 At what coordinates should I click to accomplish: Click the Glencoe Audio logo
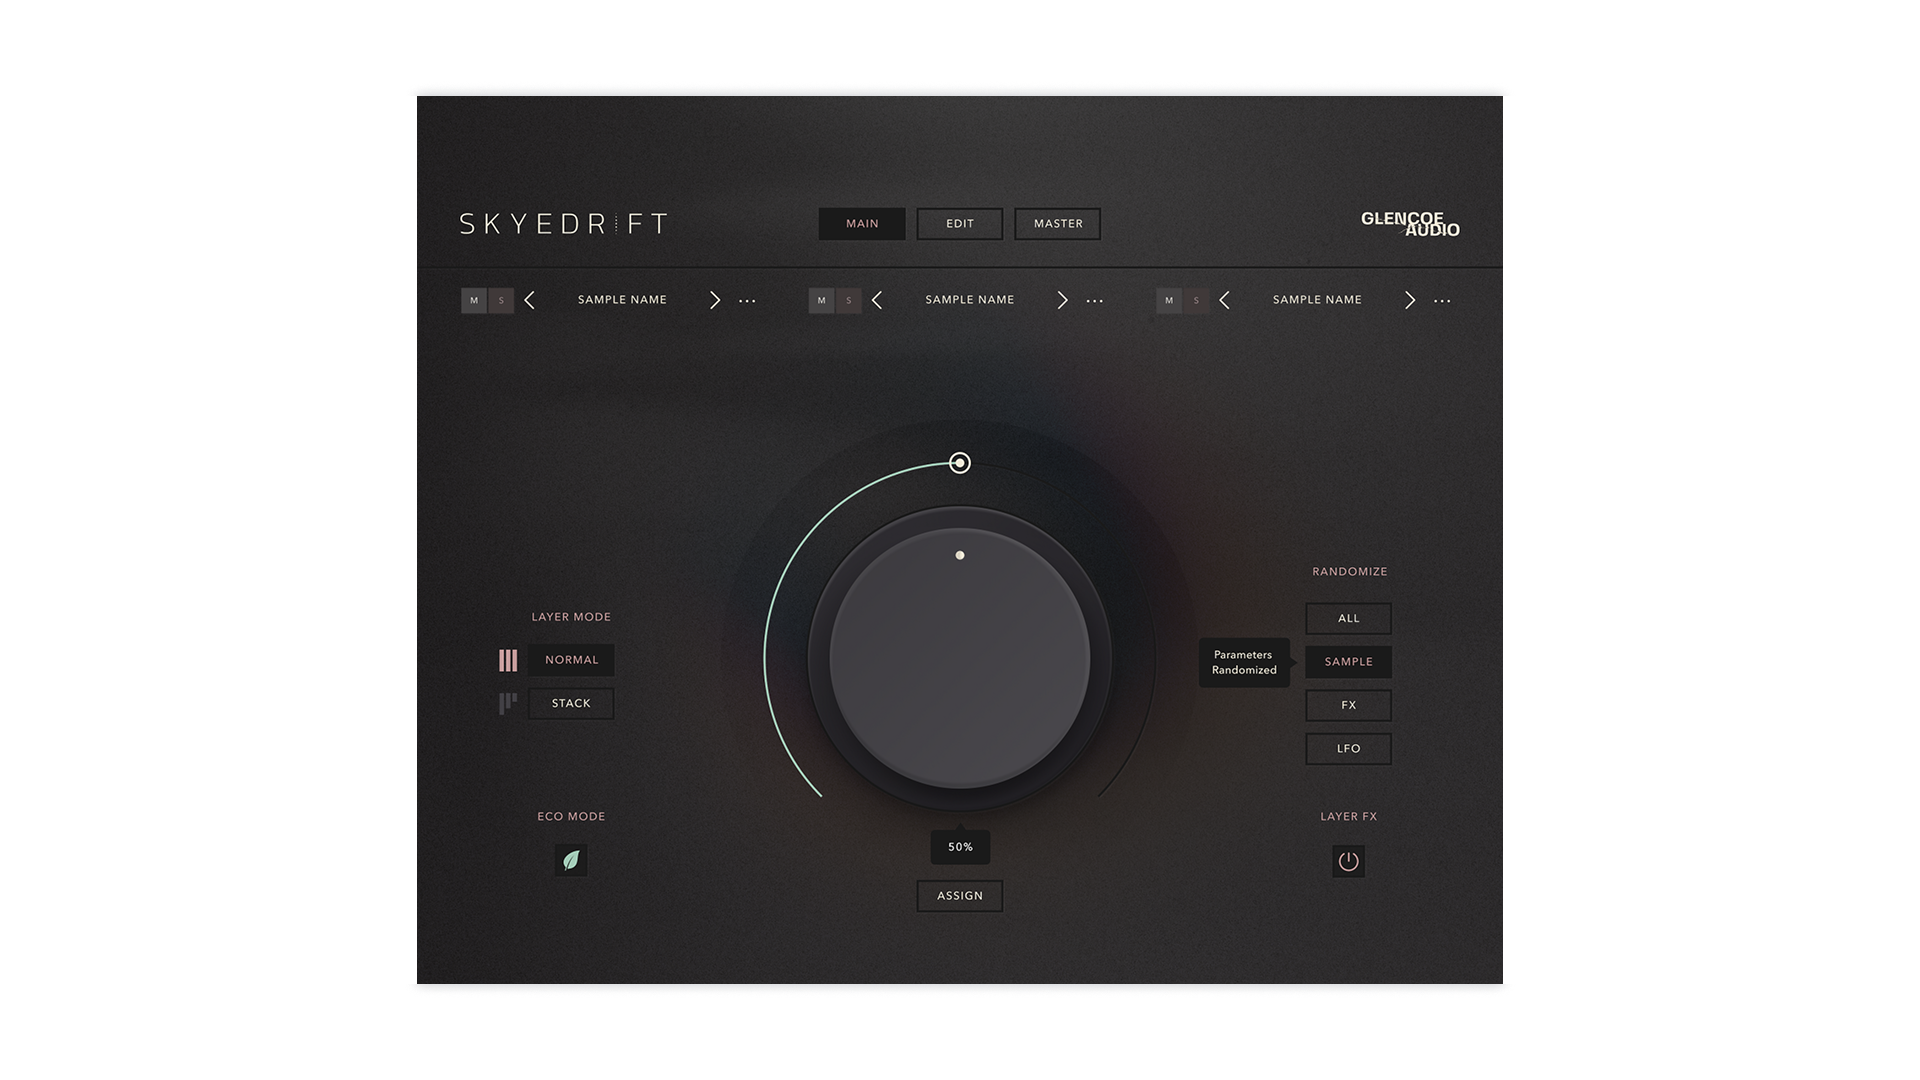tap(1410, 224)
